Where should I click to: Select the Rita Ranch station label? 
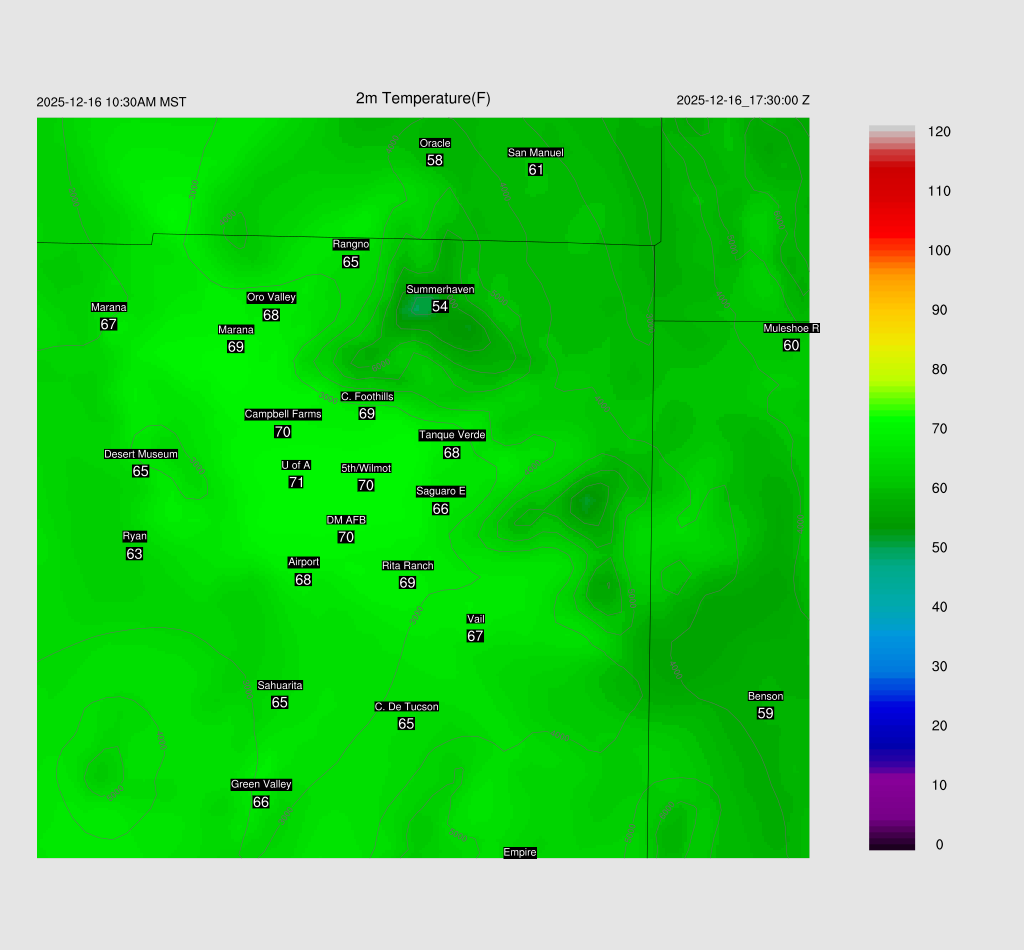point(408,565)
